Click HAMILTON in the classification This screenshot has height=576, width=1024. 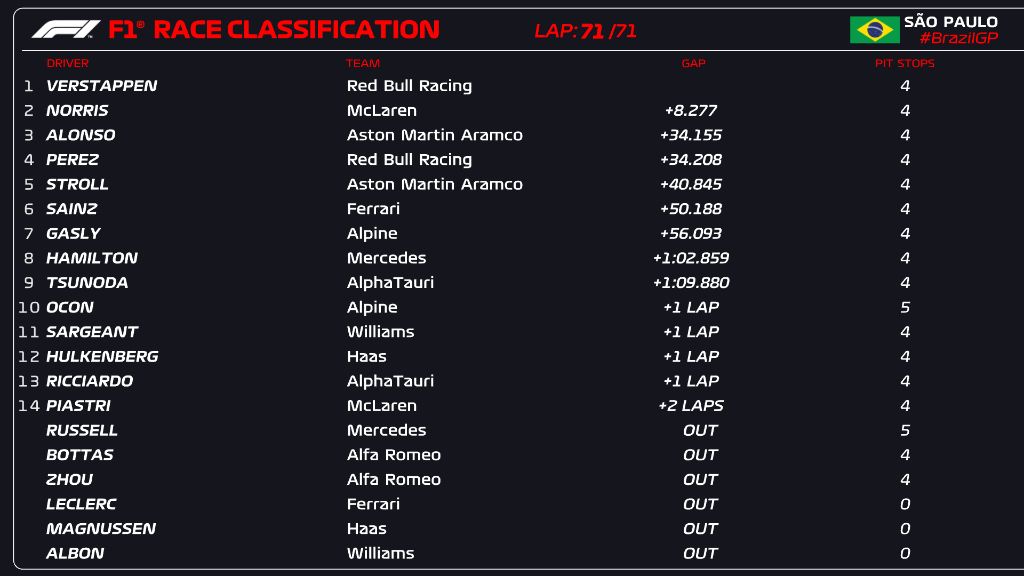(91, 258)
